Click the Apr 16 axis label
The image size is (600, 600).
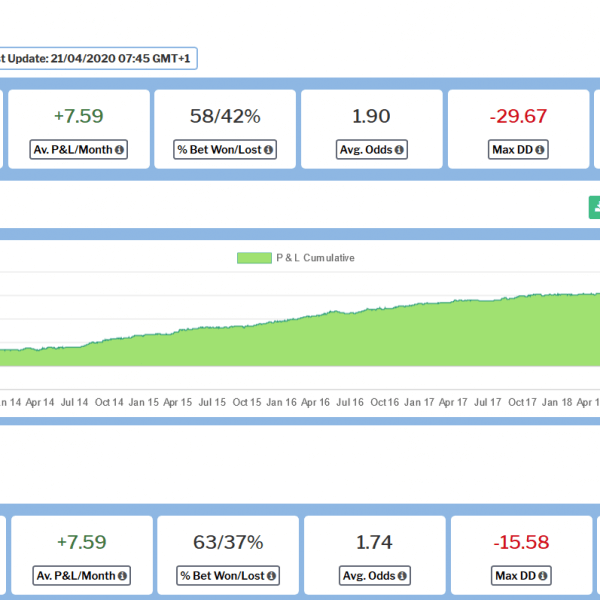[315, 403]
